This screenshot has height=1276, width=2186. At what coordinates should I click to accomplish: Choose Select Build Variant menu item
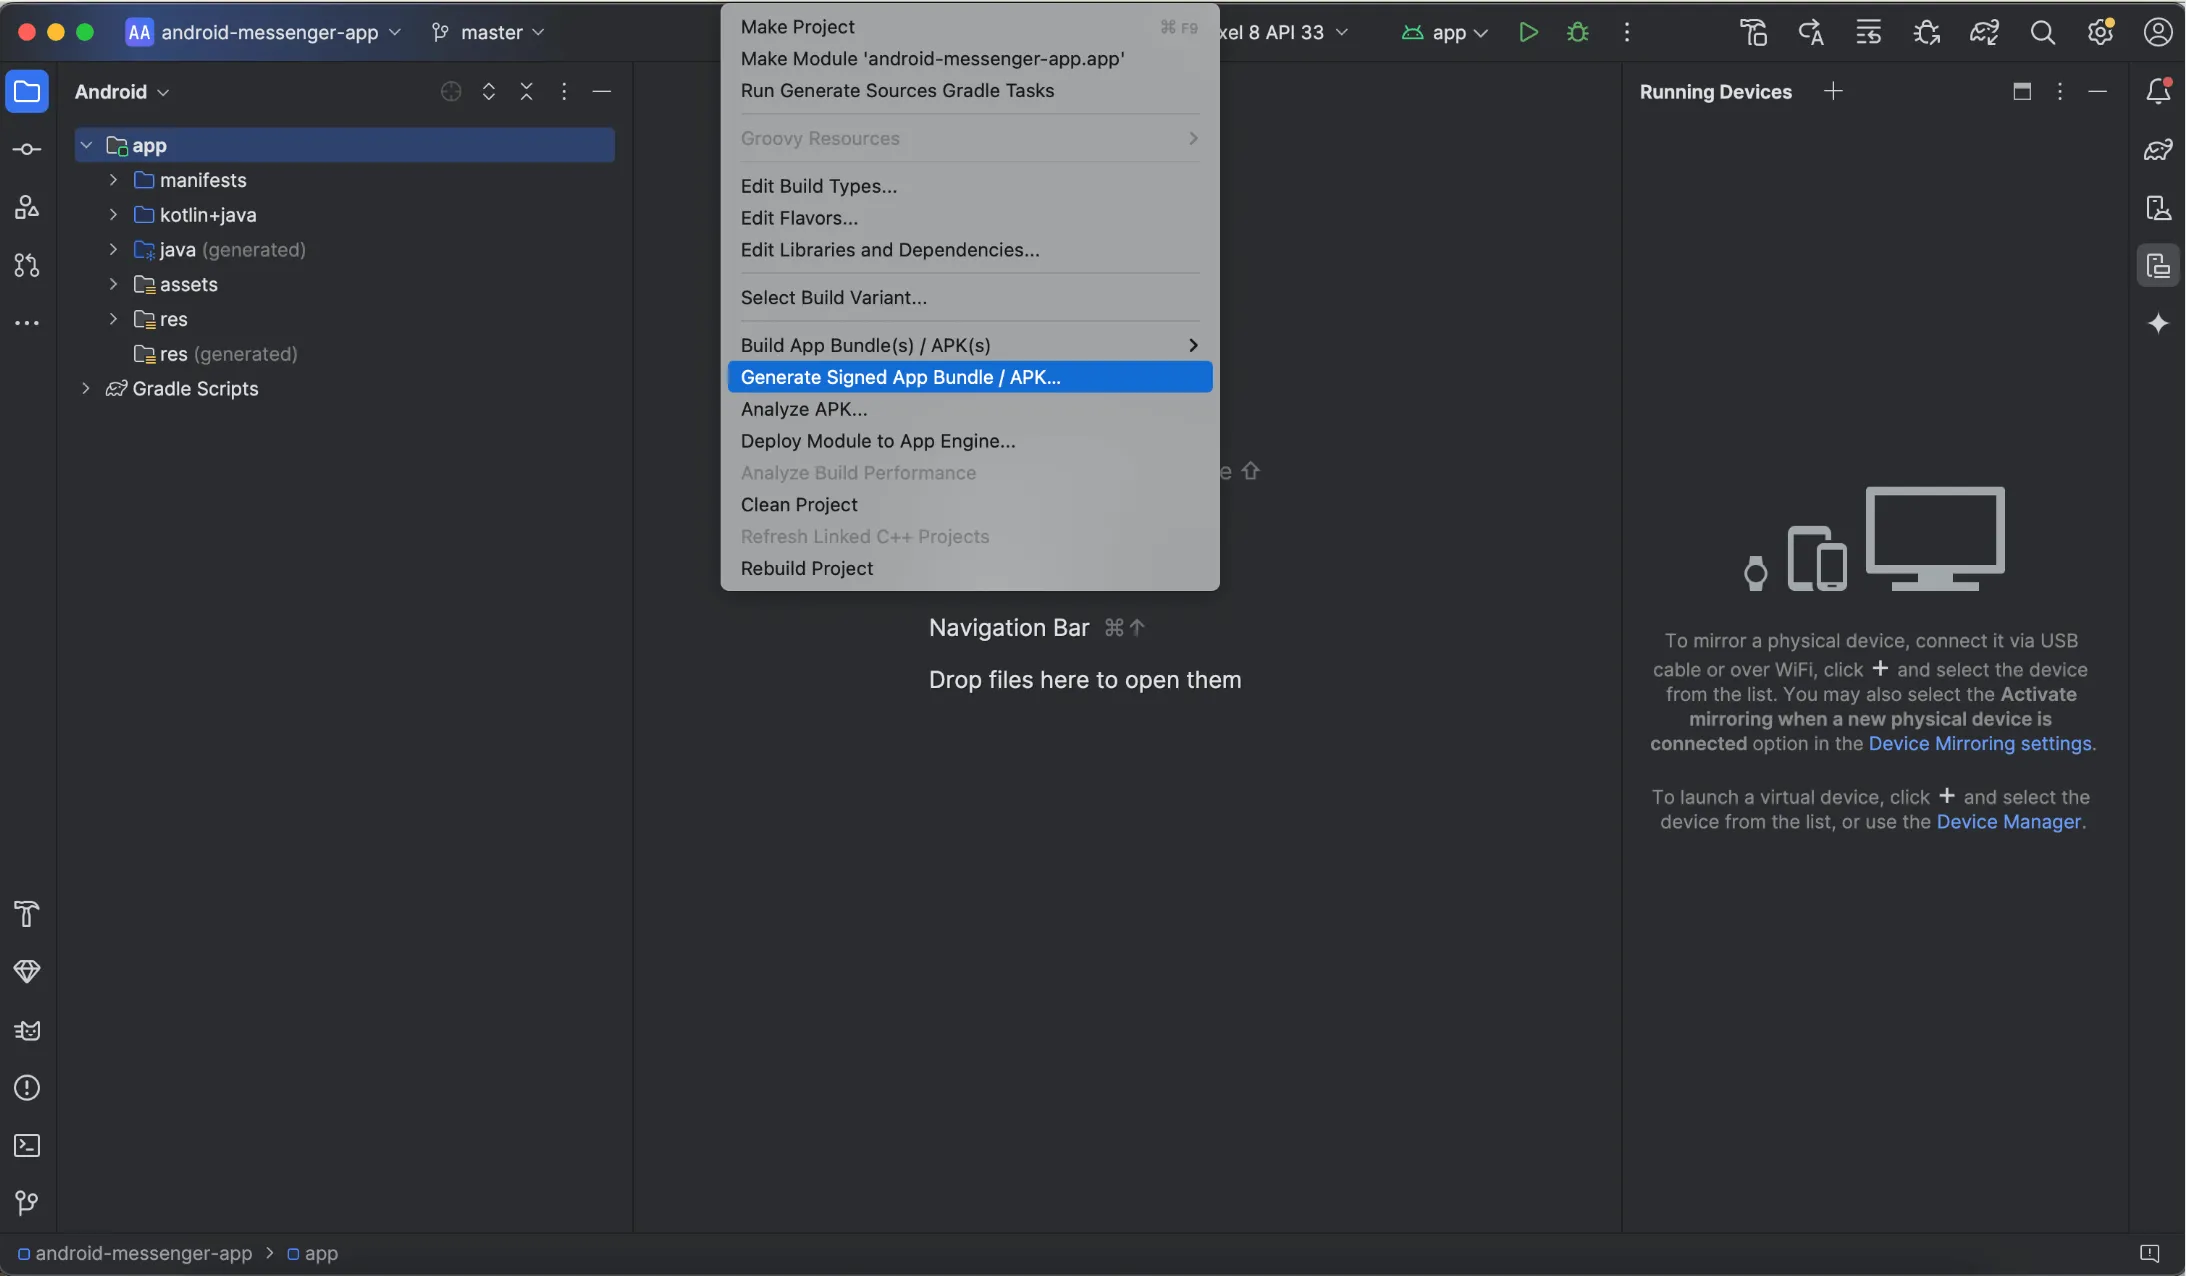tap(969, 298)
